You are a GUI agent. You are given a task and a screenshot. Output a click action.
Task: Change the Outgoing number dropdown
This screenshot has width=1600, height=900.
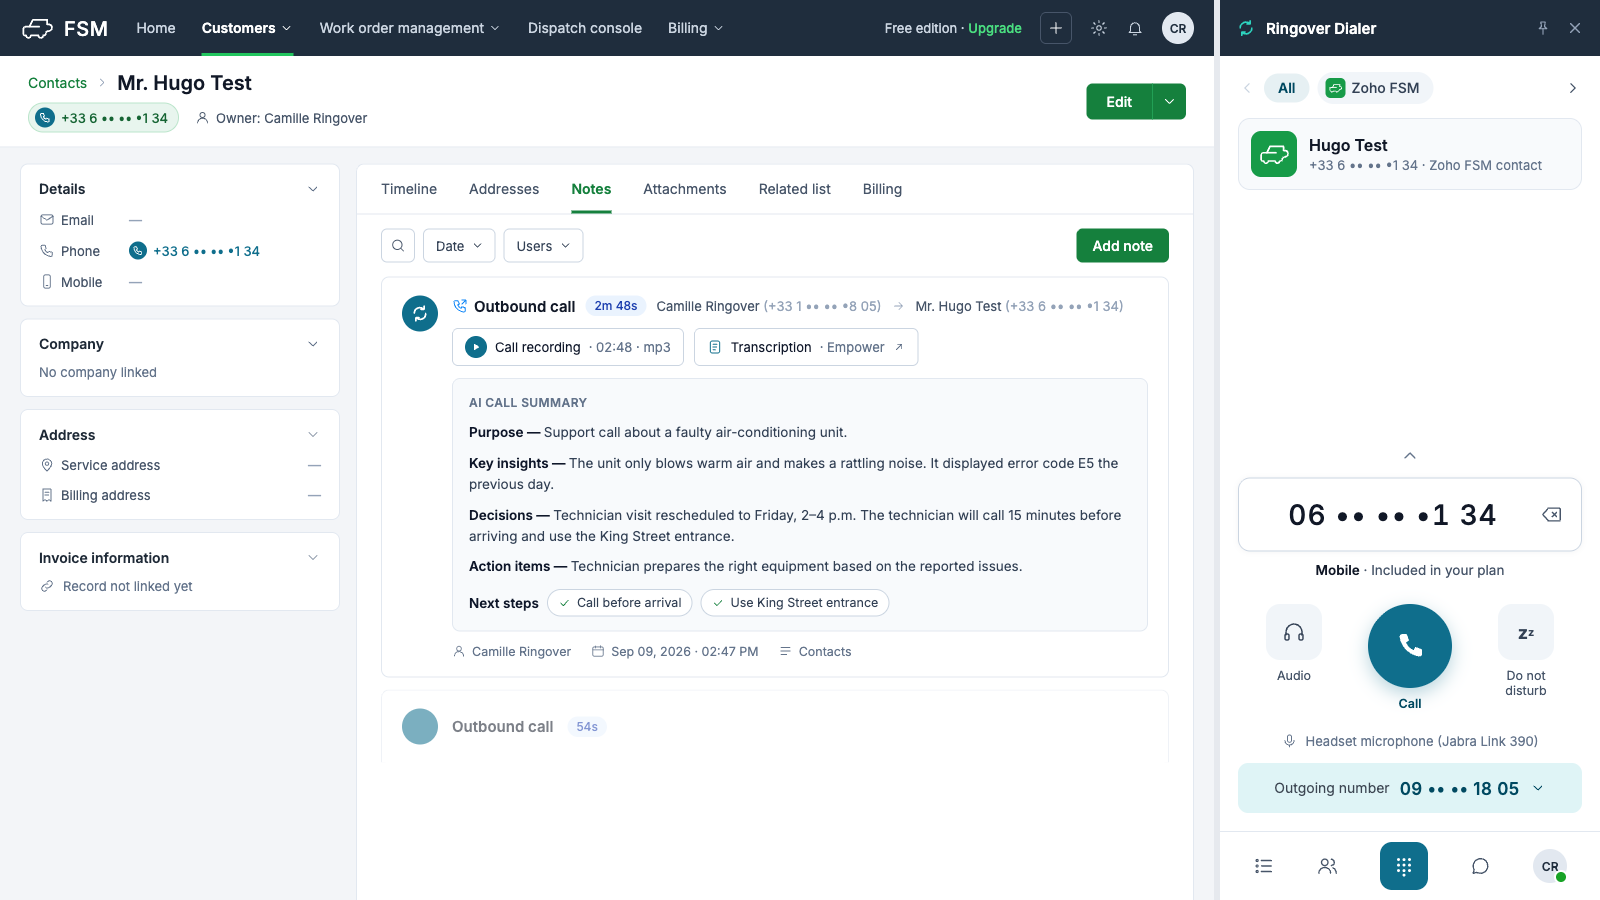click(1410, 788)
